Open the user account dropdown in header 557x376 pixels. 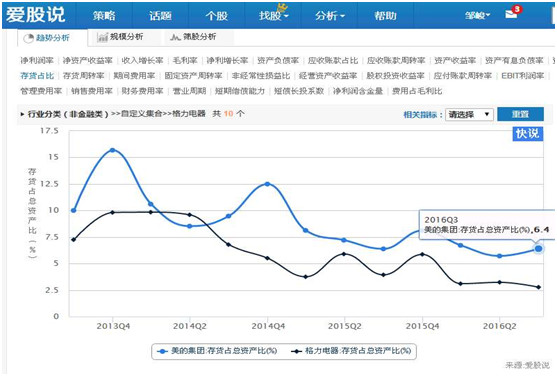[x=477, y=15]
